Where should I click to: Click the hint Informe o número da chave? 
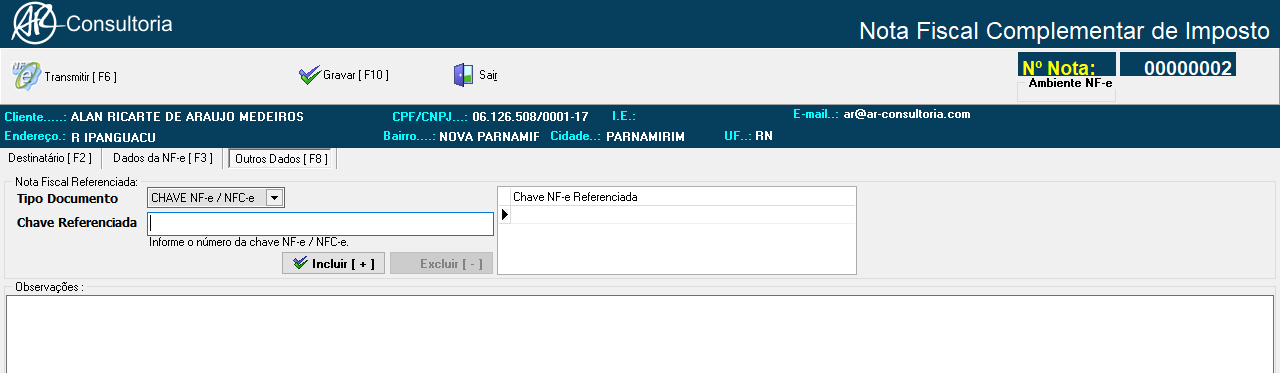point(248,242)
